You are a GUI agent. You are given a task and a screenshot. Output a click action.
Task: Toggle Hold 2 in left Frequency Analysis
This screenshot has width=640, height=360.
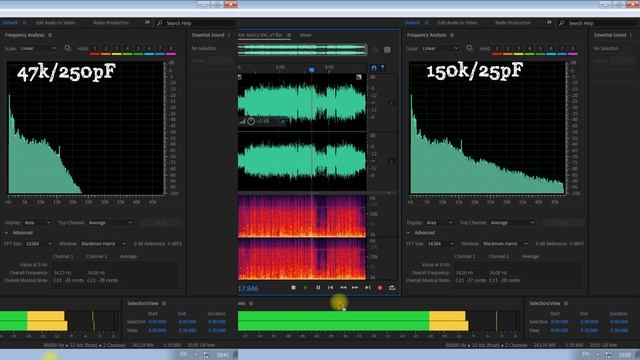(106, 49)
